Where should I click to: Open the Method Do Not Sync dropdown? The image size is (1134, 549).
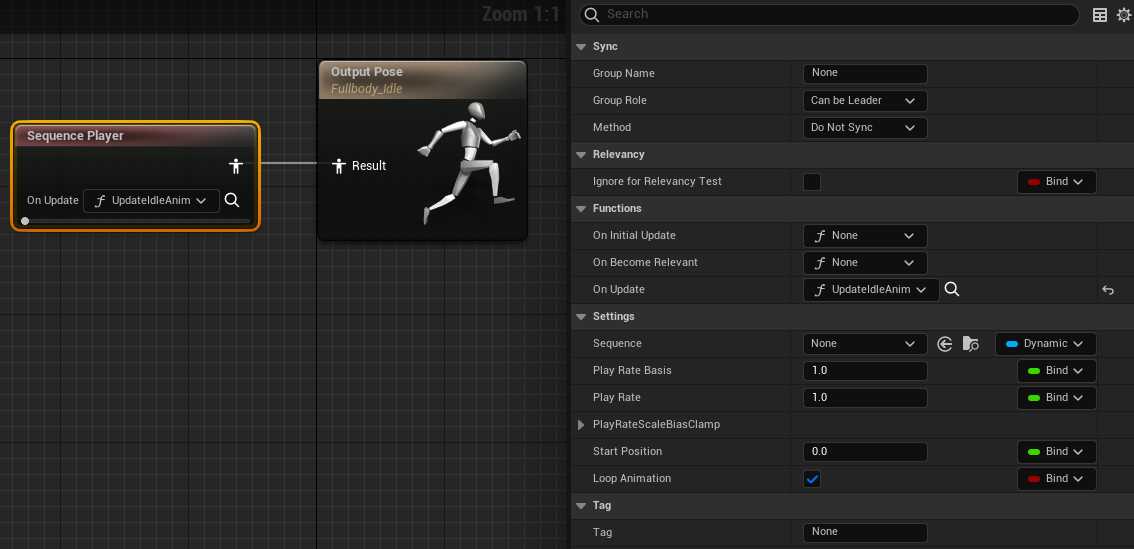[x=865, y=128]
